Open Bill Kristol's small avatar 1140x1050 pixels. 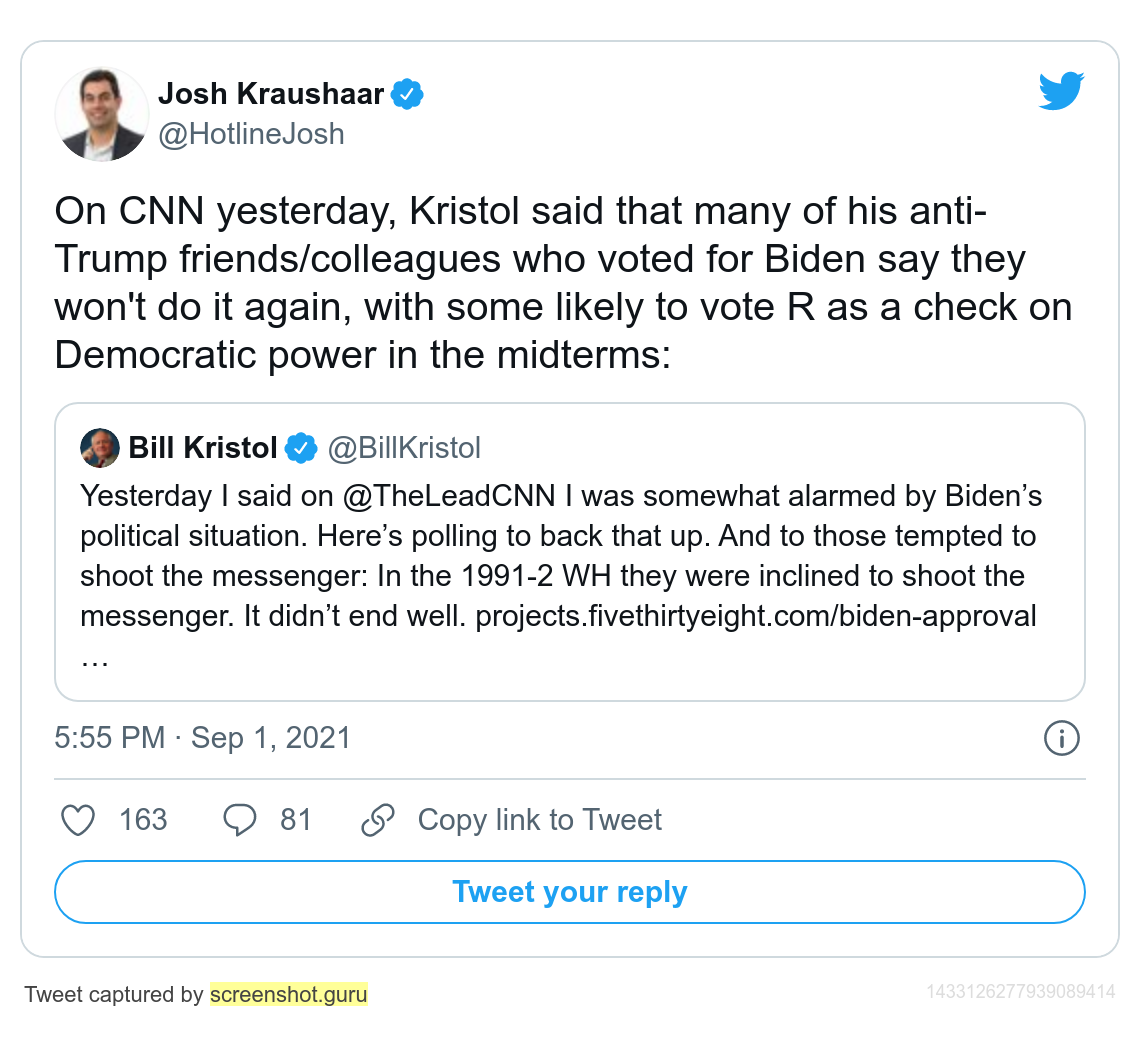(x=100, y=448)
